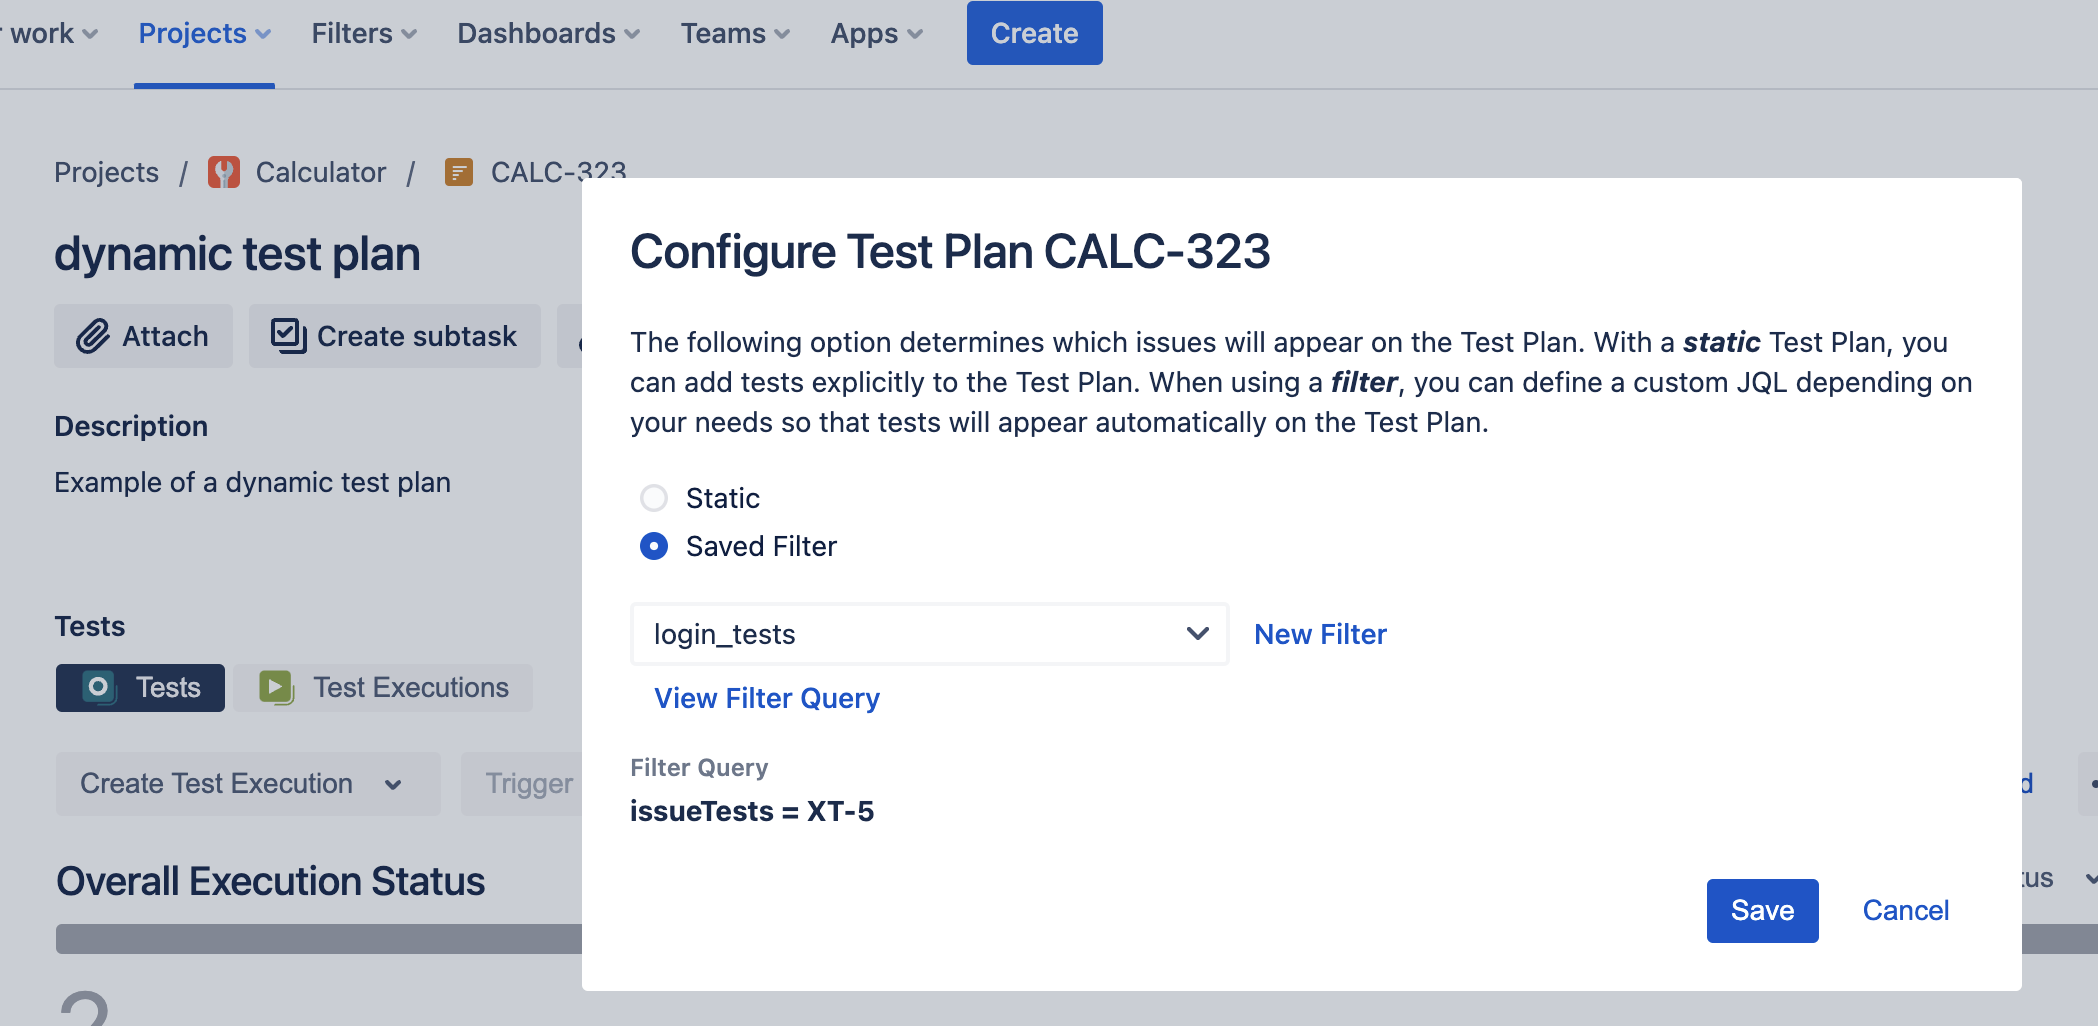
Task: Expand the Dashboards menu chevron
Action: coord(632,34)
